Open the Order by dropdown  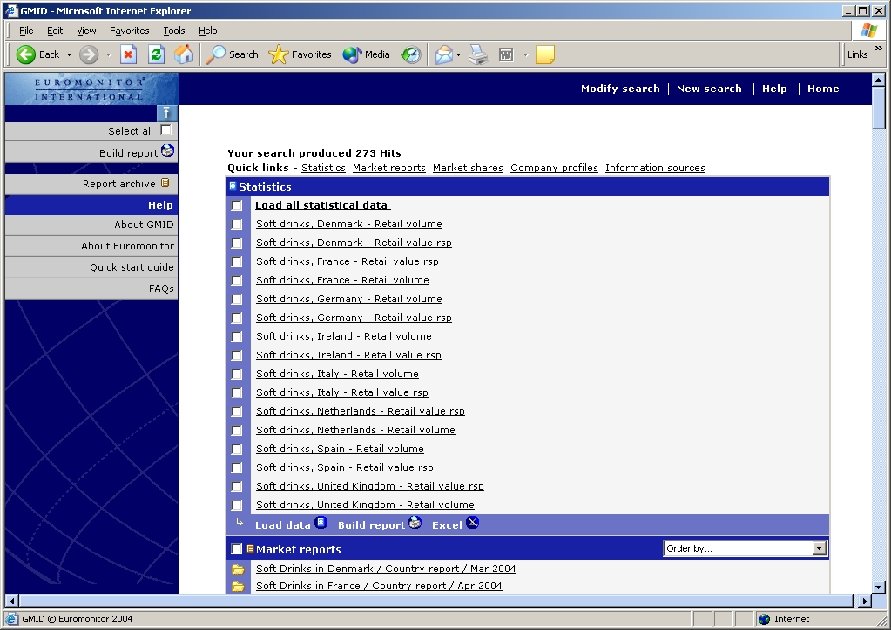click(x=745, y=548)
